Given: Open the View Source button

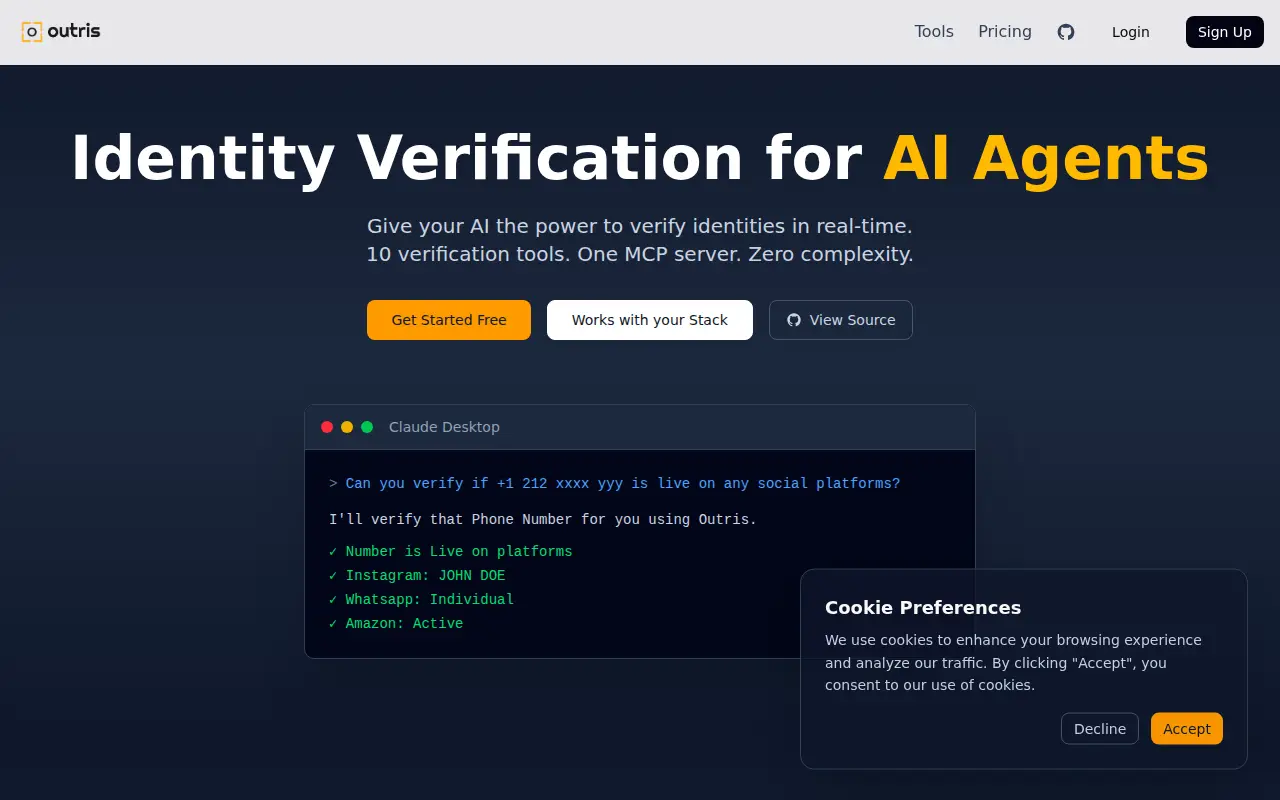Looking at the screenshot, I should (x=841, y=320).
